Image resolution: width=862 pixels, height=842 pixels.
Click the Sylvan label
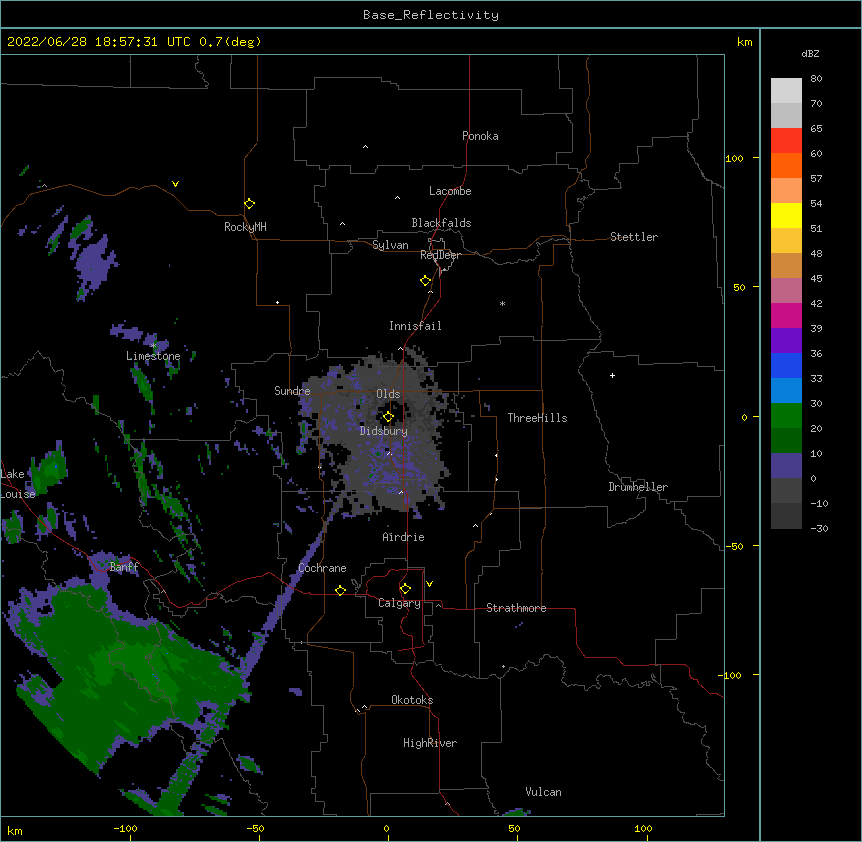coord(390,245)
